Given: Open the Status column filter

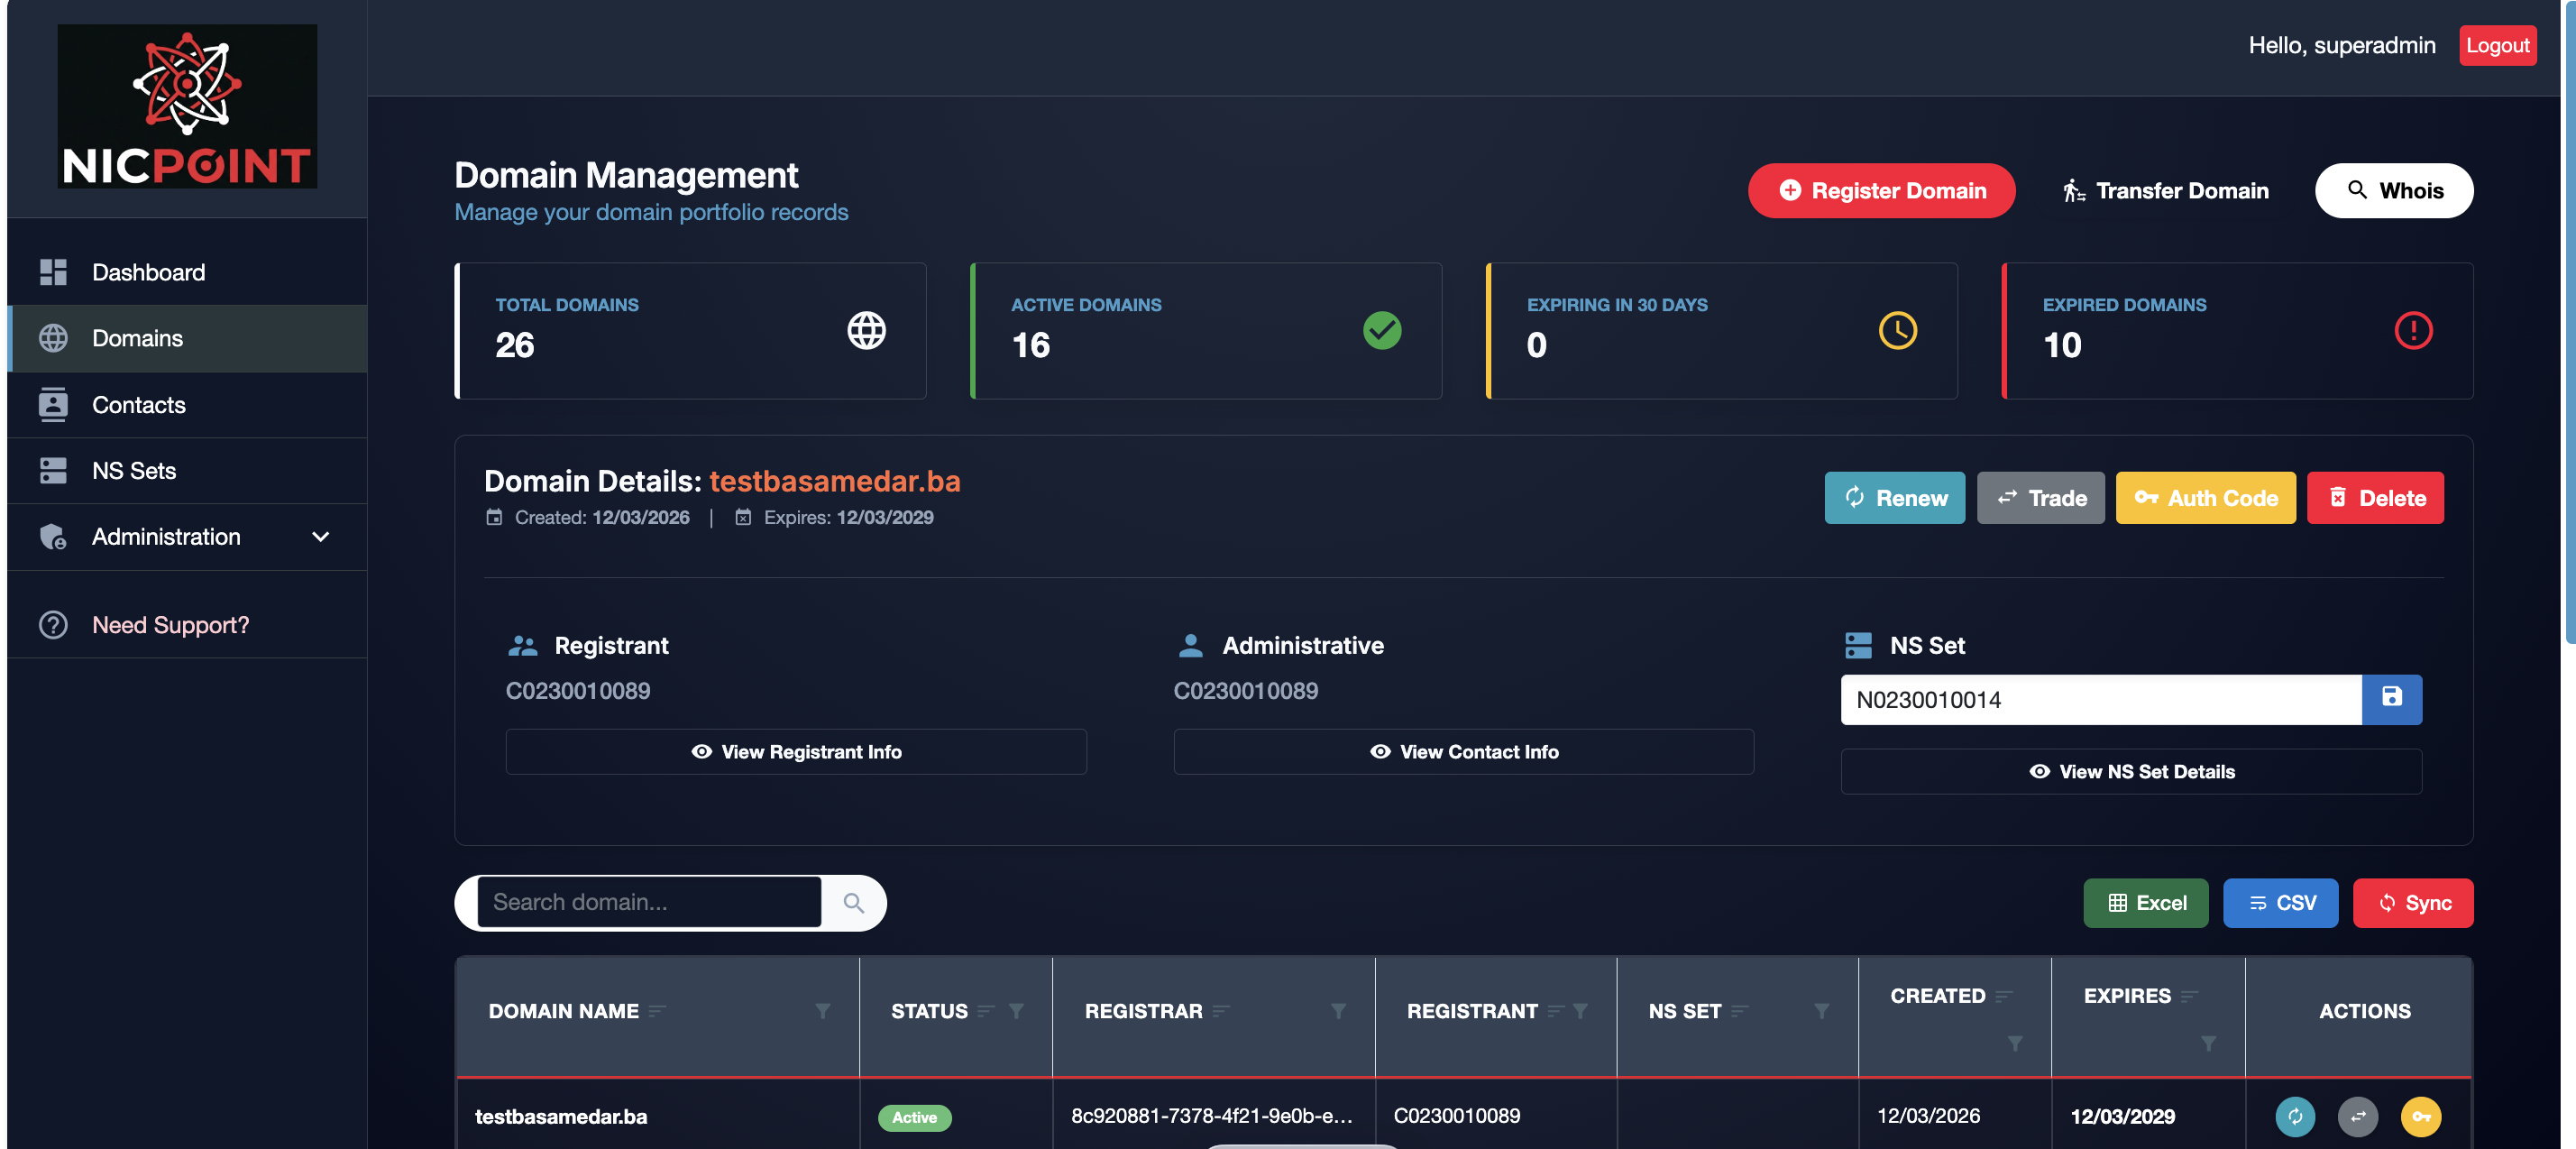Looking at the screenshot, I should coord(1016,1010).
